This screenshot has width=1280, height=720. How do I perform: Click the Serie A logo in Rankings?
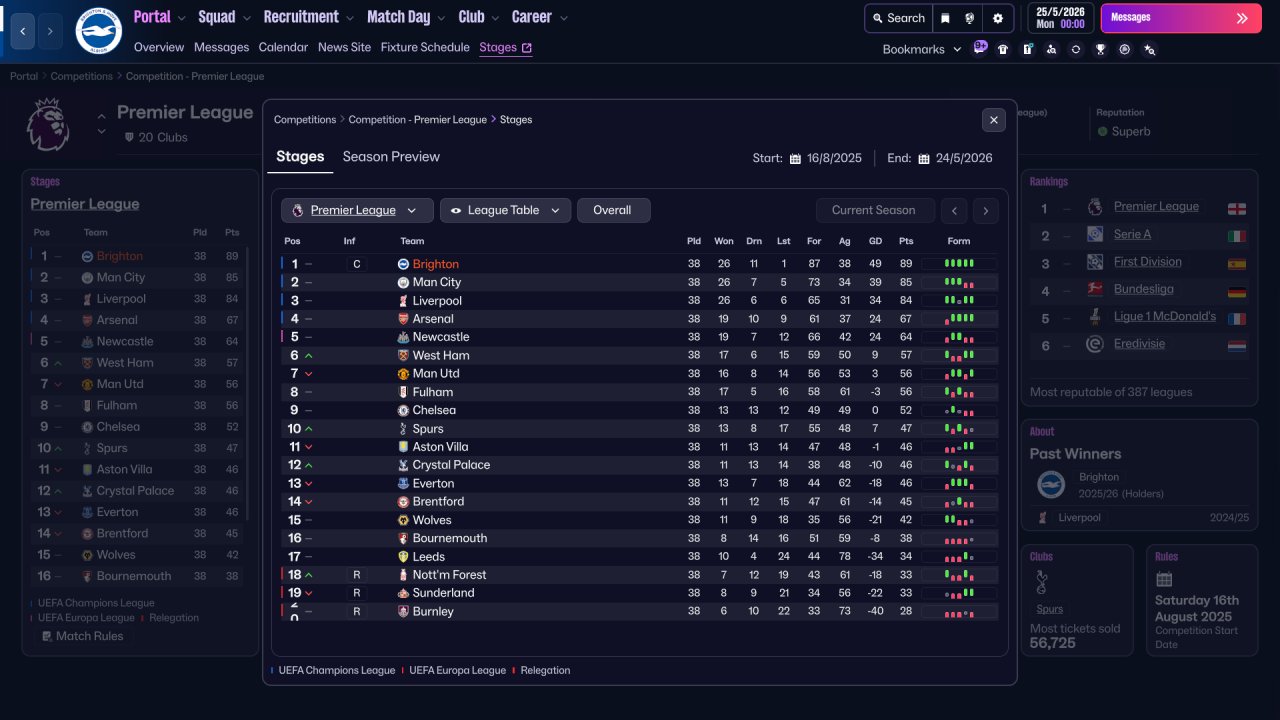tap(1095, 234)
